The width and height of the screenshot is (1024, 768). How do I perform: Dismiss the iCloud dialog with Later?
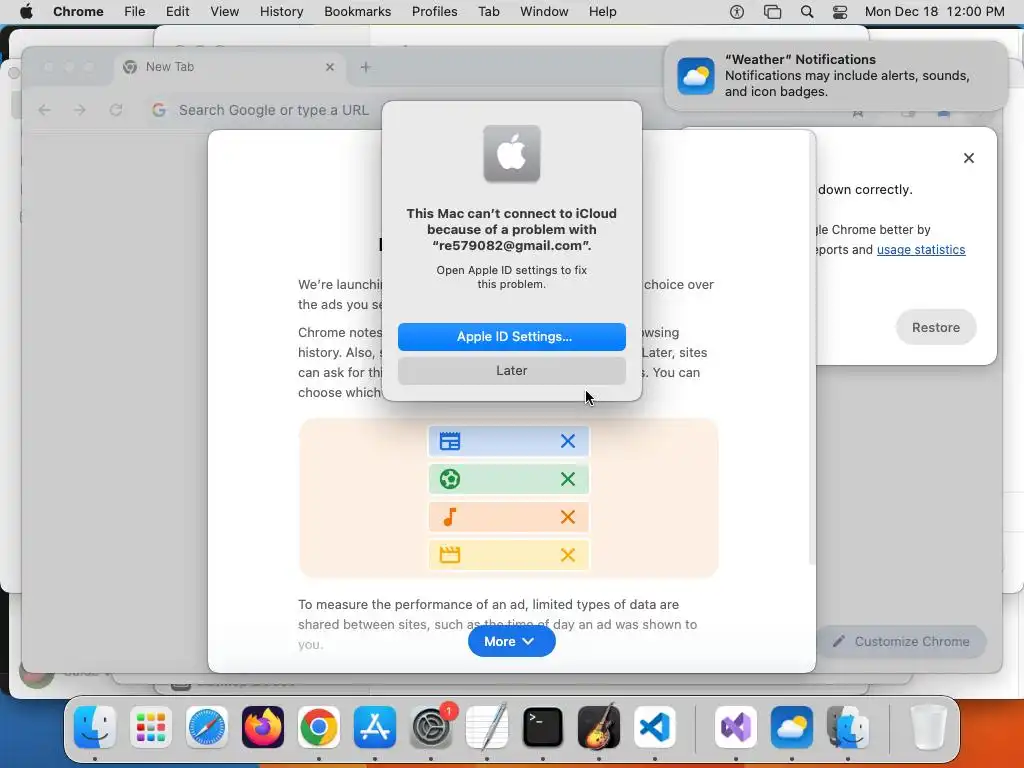point(511,370)
